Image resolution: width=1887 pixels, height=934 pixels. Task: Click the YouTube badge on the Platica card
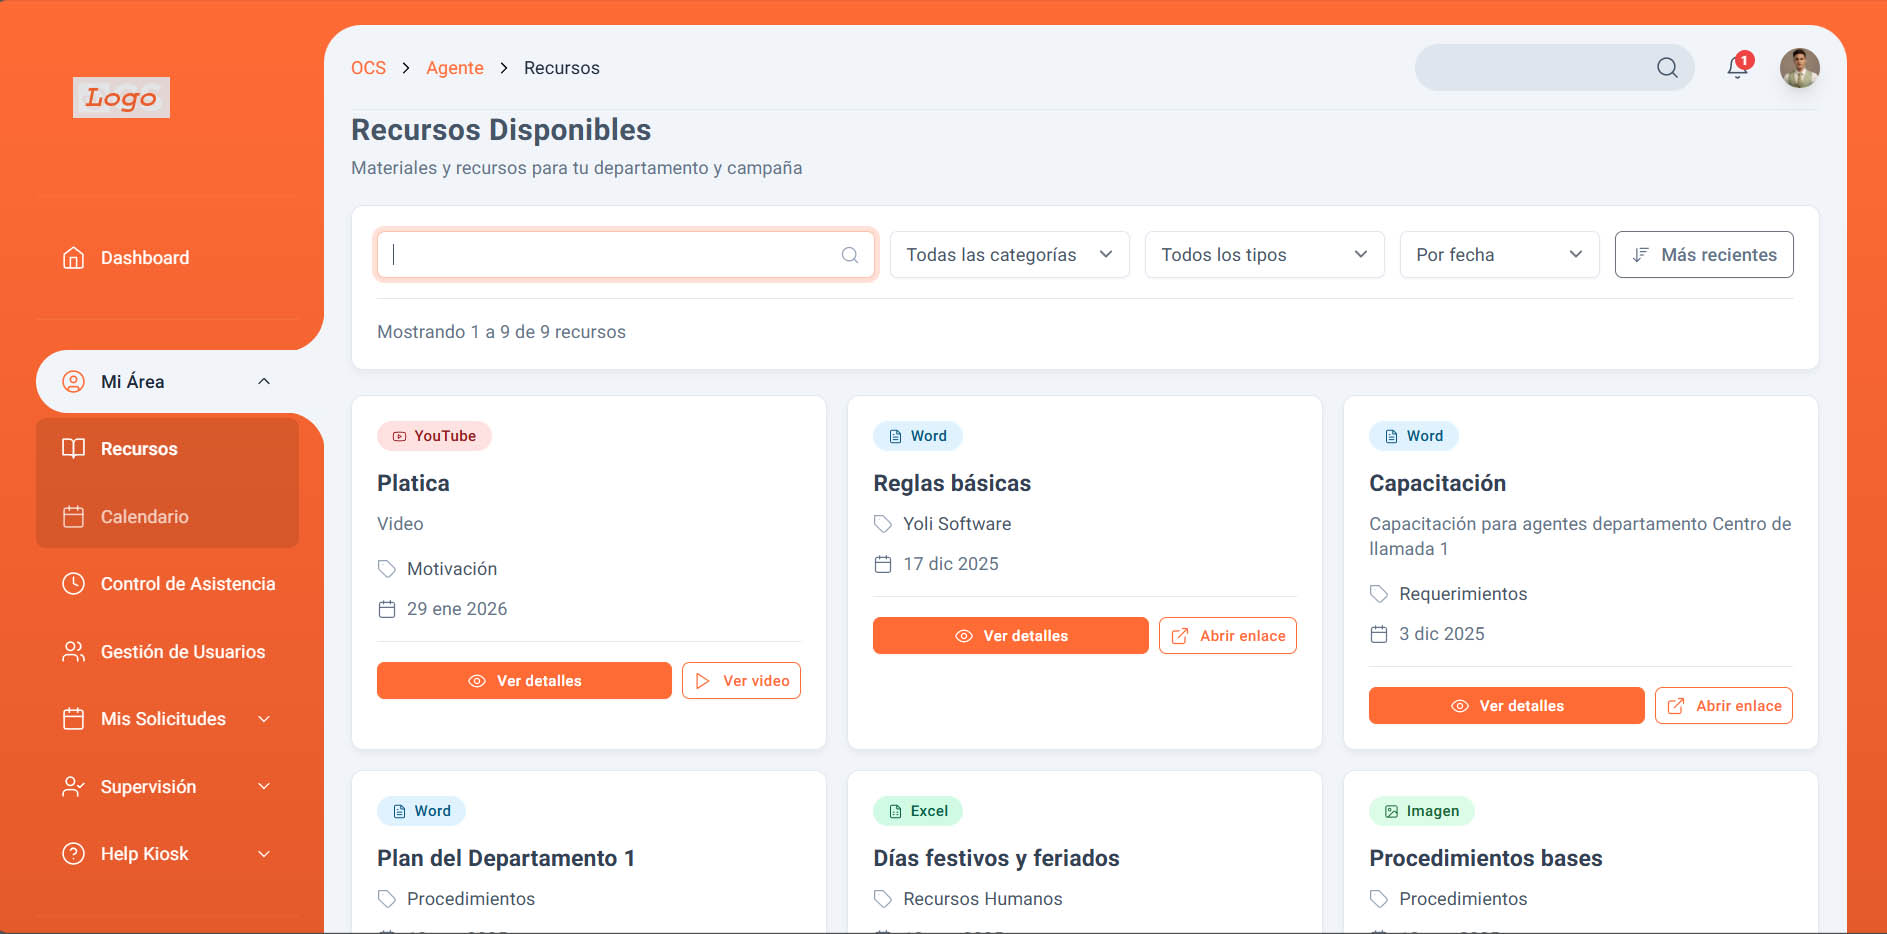pyautogui.click(x=434, y=435)
